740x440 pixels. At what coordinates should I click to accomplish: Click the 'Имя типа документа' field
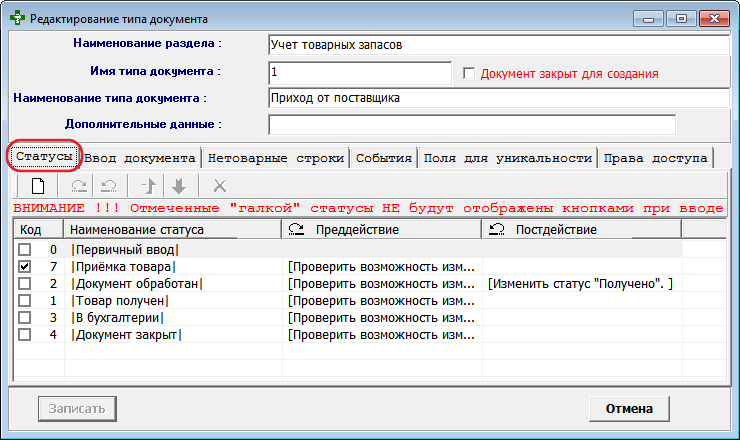pos(360,72)
